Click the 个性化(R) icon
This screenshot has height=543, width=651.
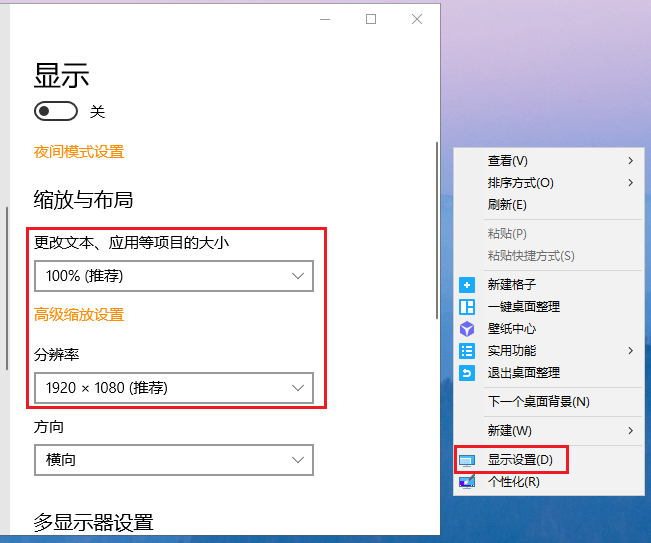click(466, 482)
